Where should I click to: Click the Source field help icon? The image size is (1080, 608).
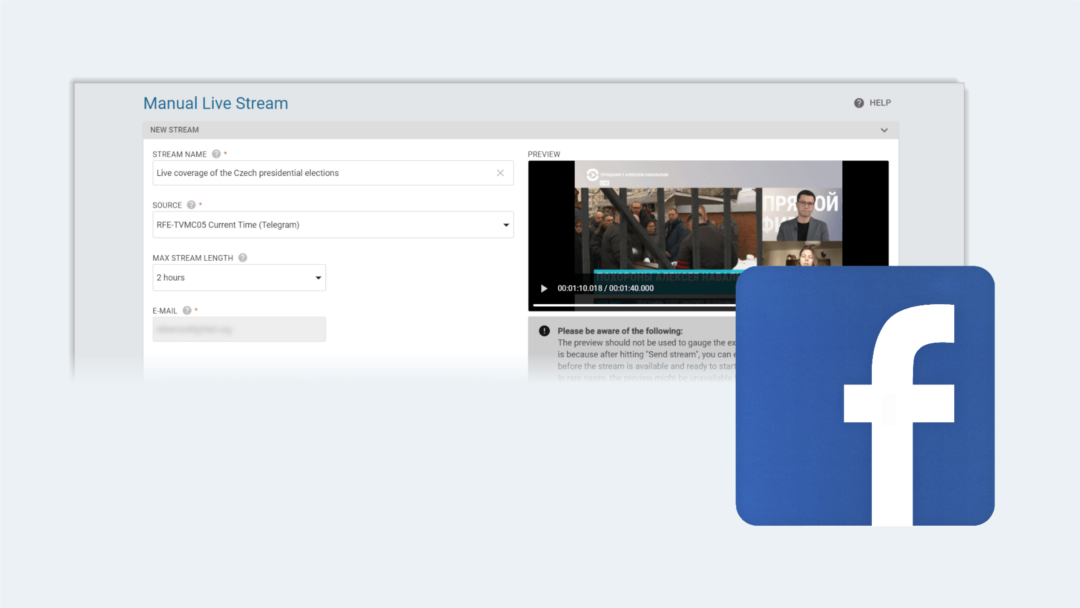tap(191, 205)
